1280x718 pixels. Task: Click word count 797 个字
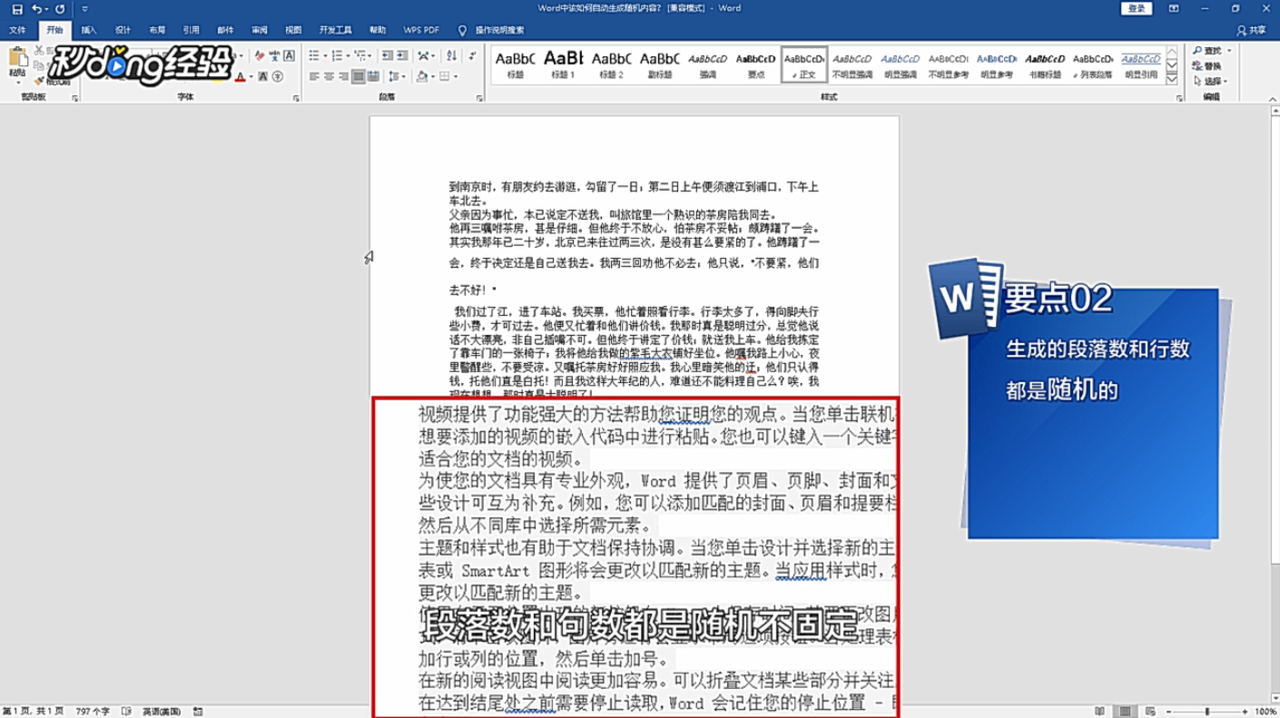click(91, 711)
